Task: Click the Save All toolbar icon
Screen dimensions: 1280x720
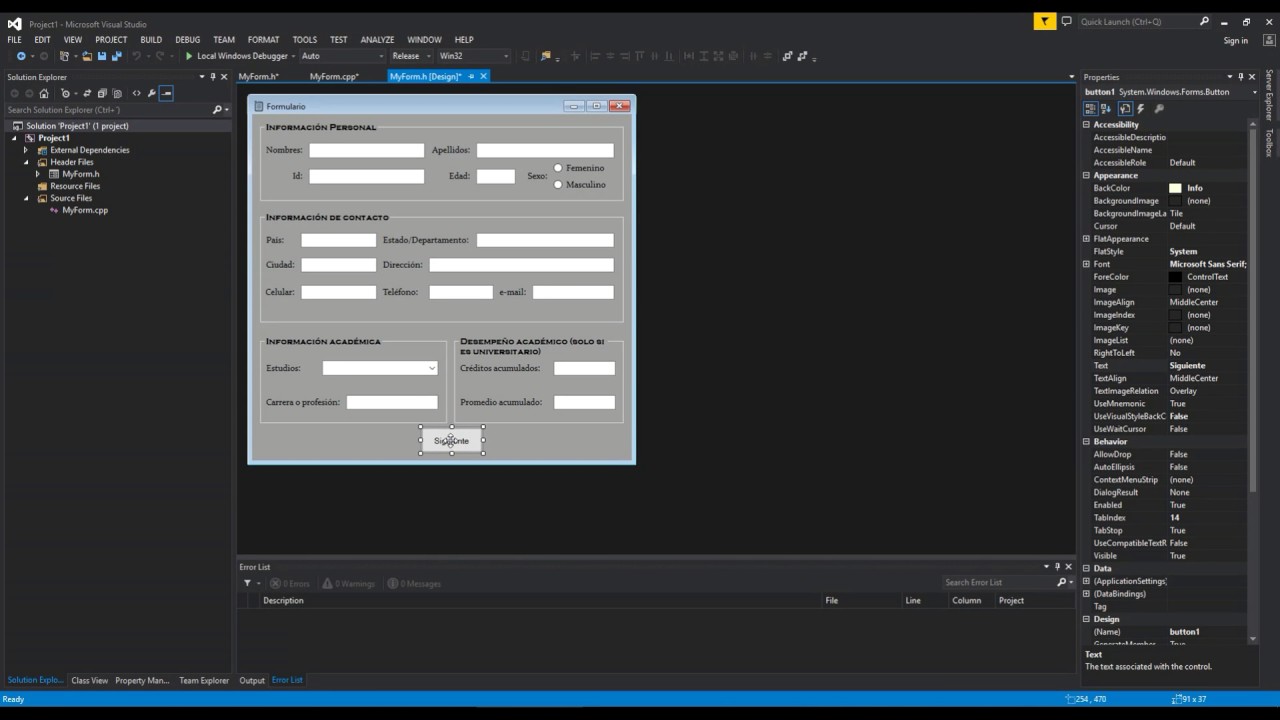Action: [117, 56]
